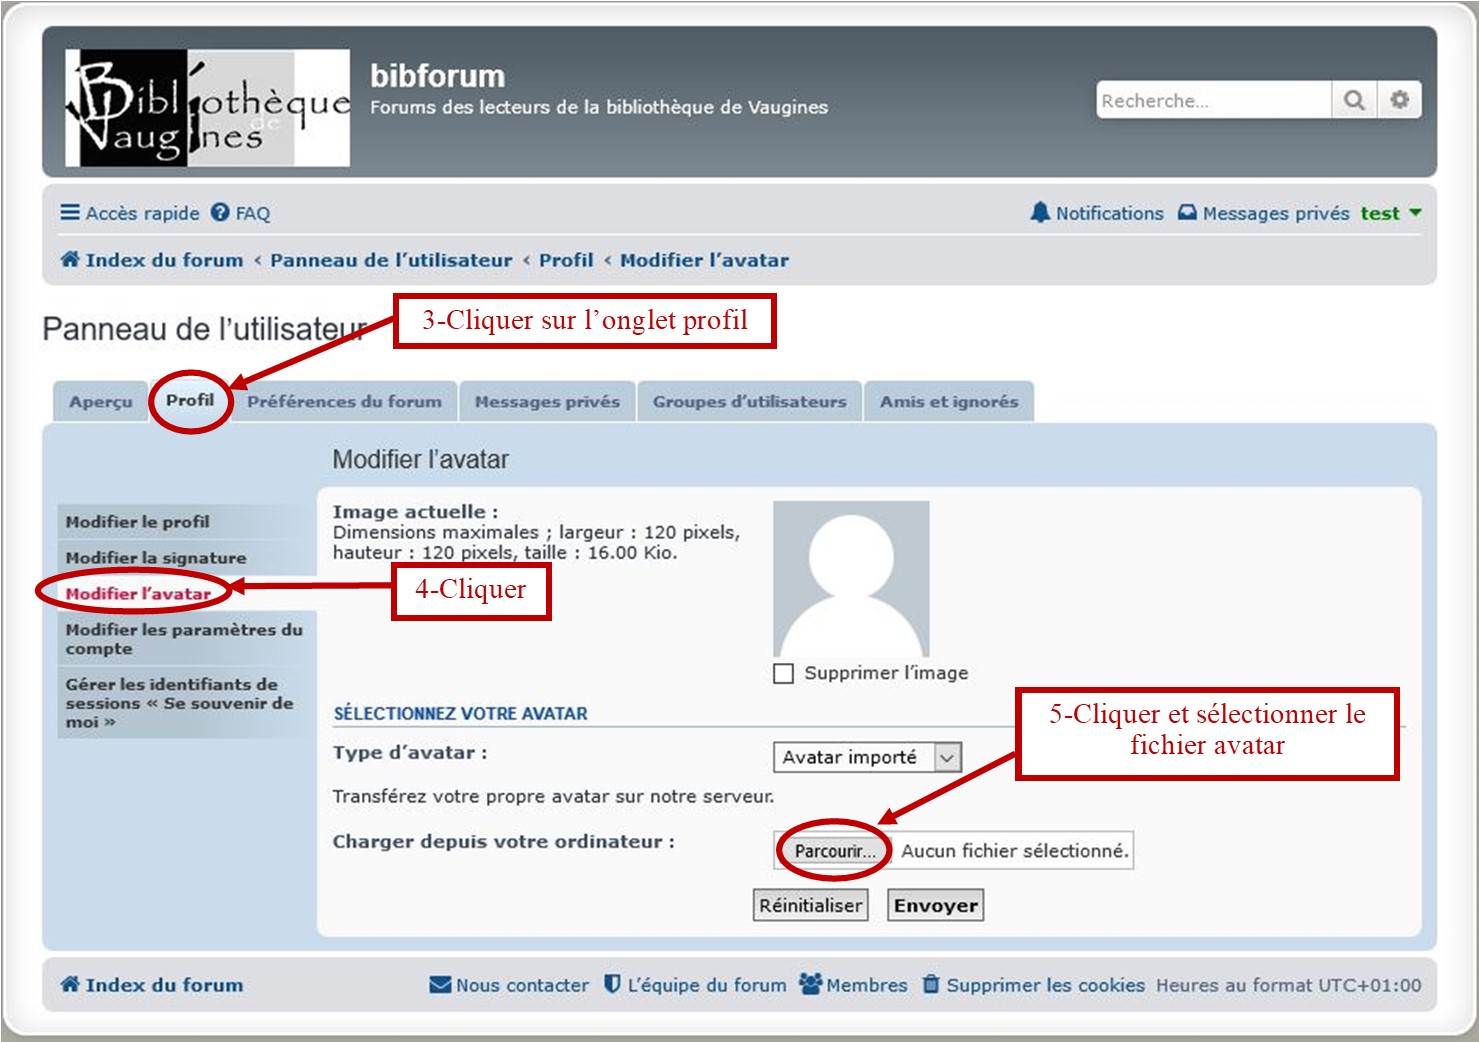
Task: Click trash icon for Supprimer les cookies
Action: 931,984
